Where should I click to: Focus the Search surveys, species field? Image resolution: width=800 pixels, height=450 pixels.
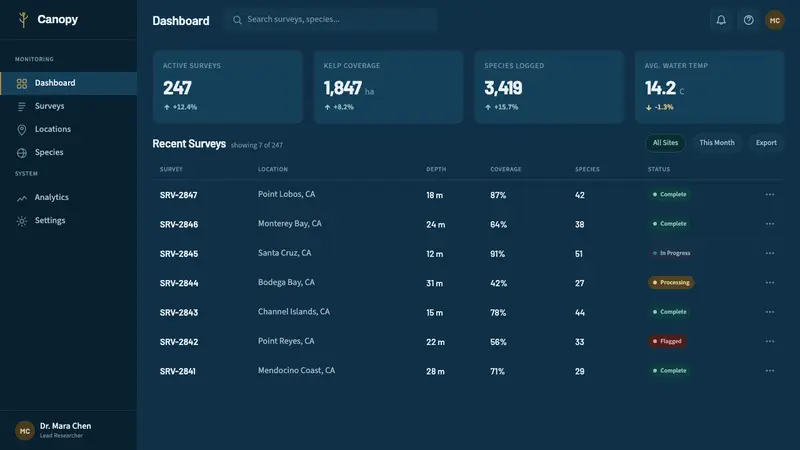point(331,20)
